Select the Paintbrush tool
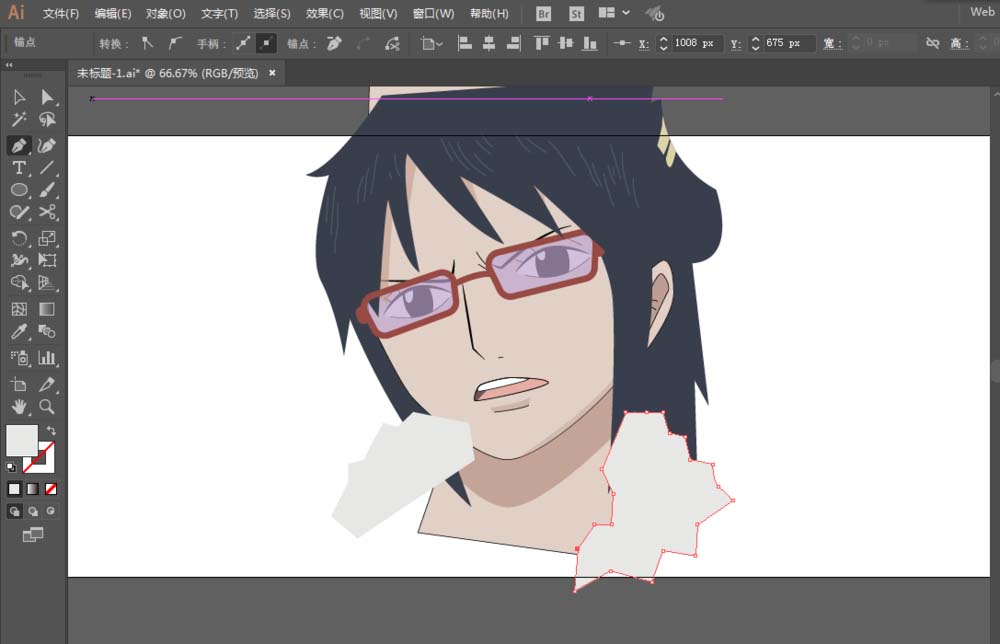 click(x=47, y=190)
